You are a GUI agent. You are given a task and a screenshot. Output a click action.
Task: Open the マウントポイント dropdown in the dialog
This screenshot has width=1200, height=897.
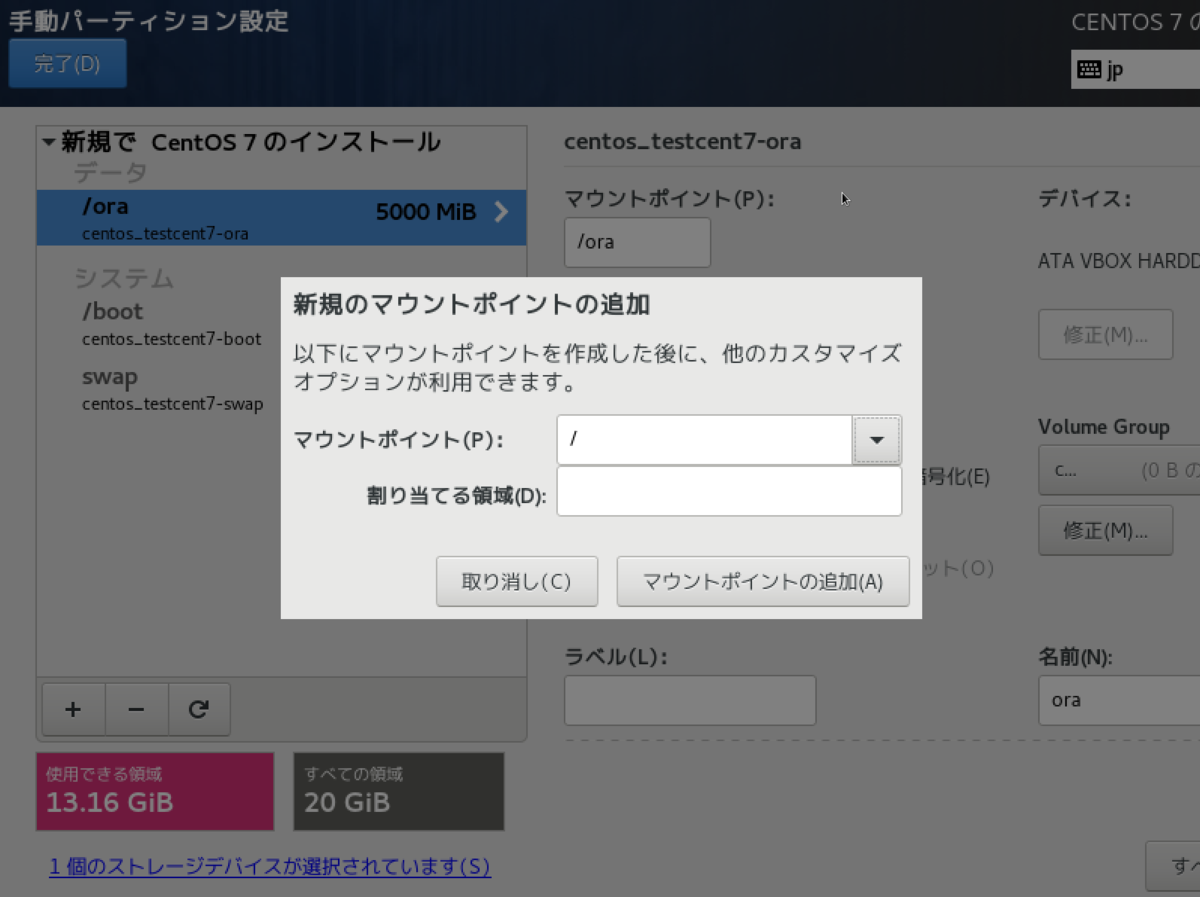point(877,439)
